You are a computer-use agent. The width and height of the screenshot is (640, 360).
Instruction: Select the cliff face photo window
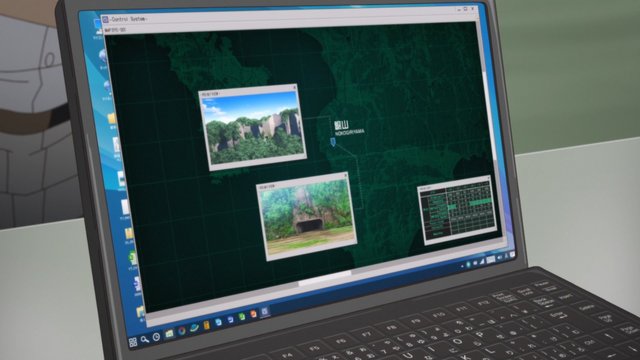[x=253, y=127]
